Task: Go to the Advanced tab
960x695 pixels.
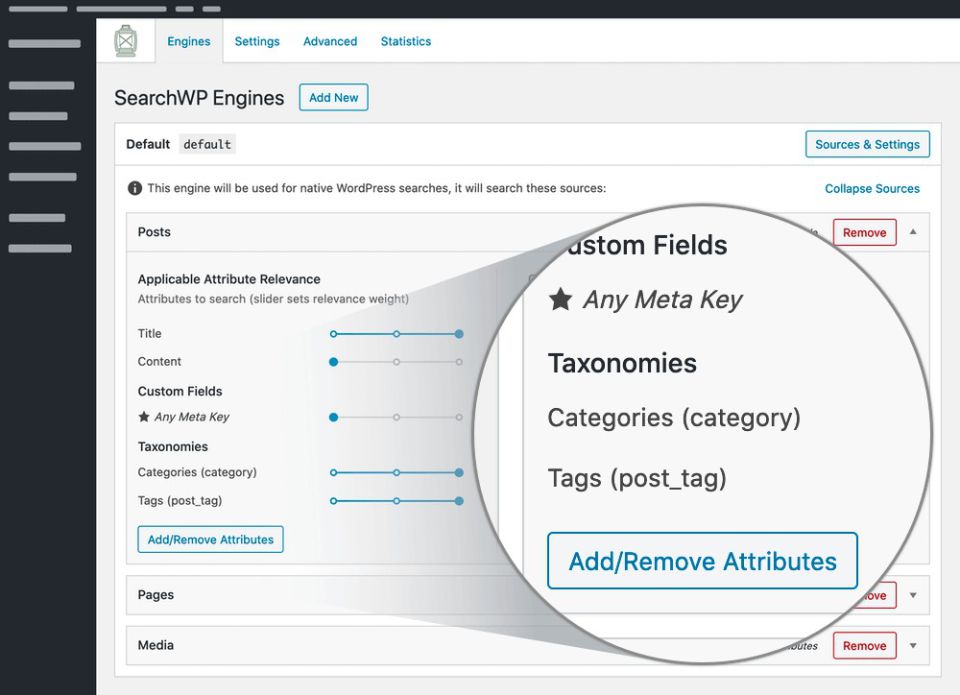Action: [330, 41]
